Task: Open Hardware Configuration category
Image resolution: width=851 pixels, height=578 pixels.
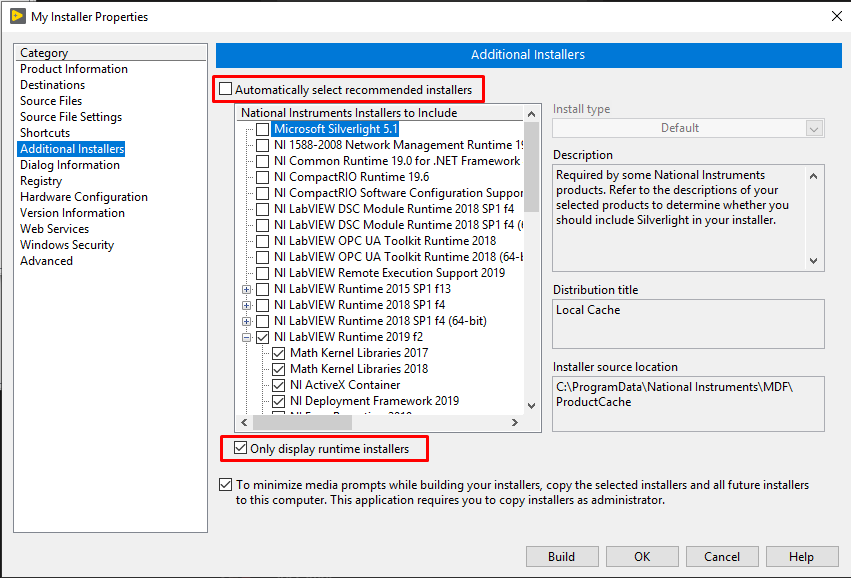Action: pyautogui.click(x=84, y=196)
